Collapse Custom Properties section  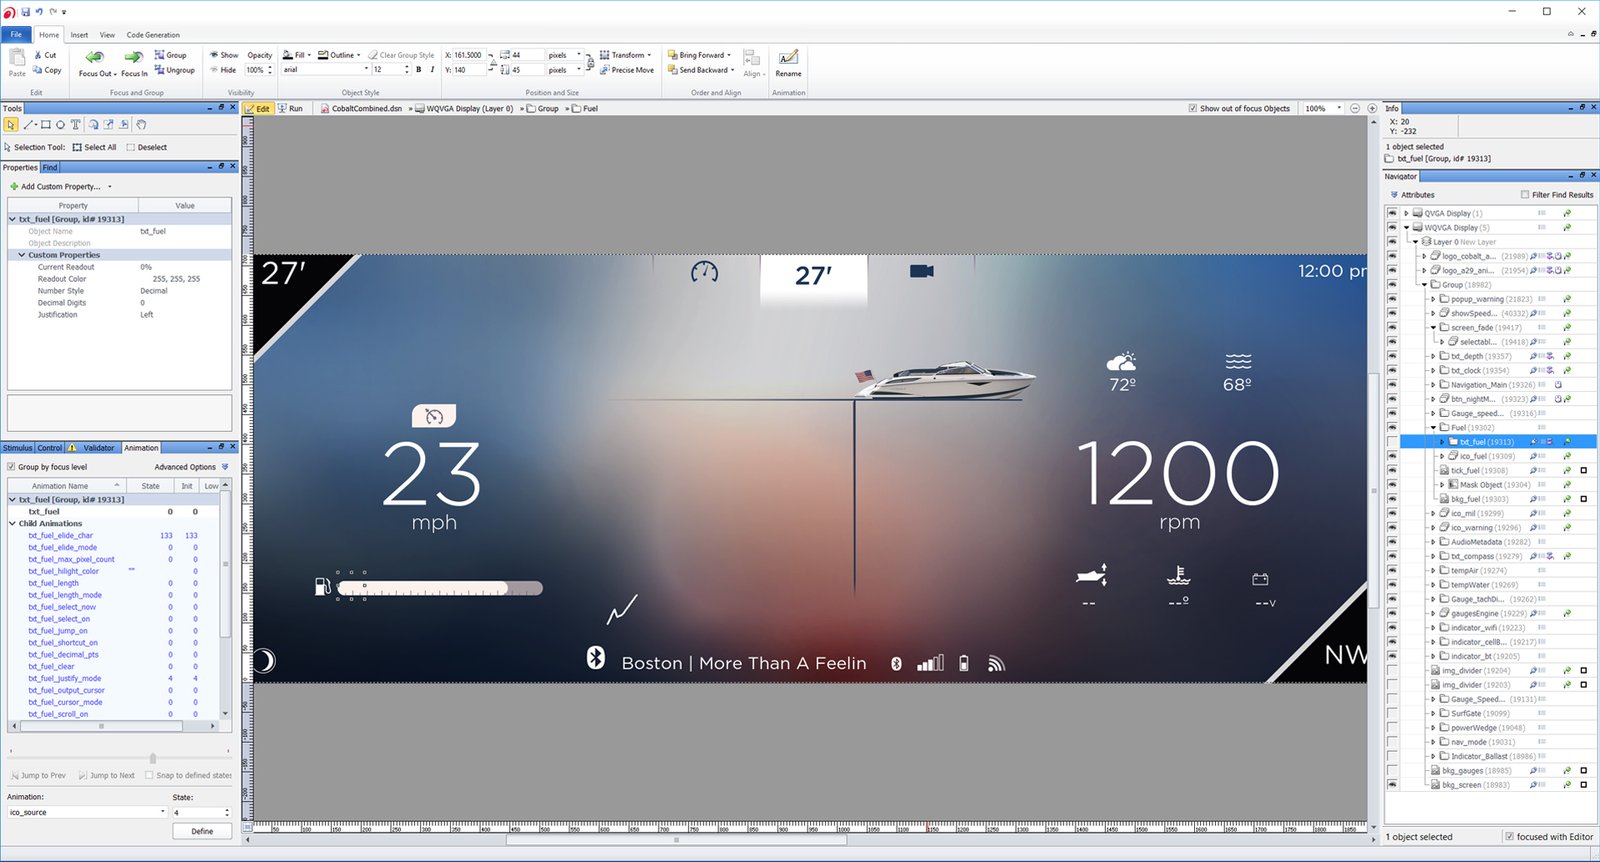22,255
